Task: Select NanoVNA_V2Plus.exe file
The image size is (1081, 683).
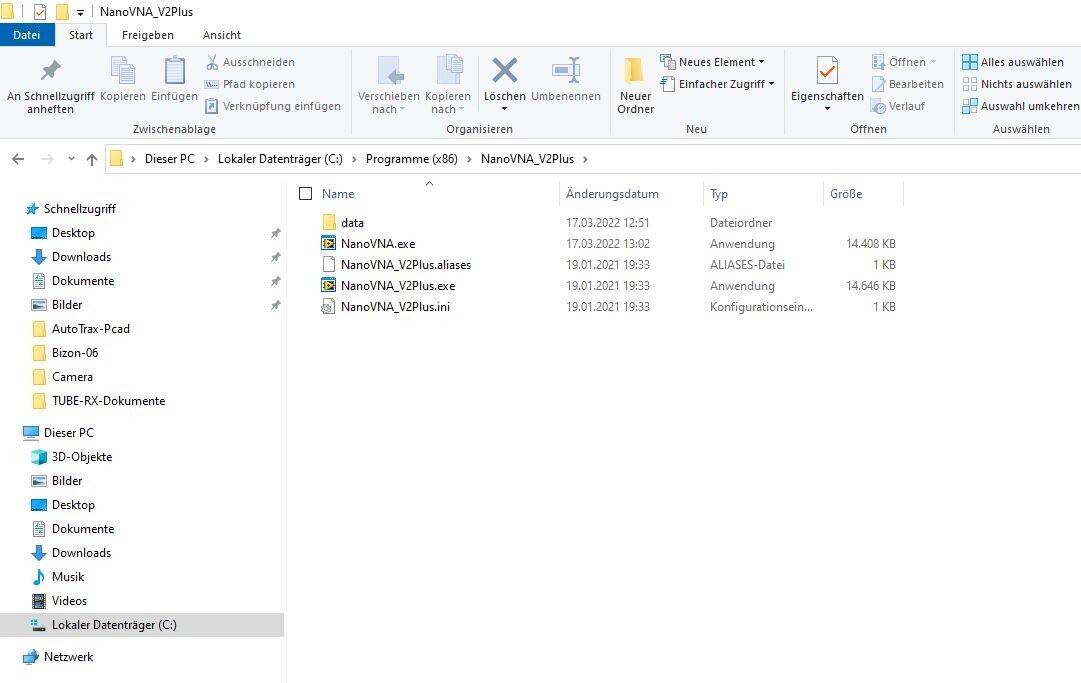Action: [x=398, y=285]
